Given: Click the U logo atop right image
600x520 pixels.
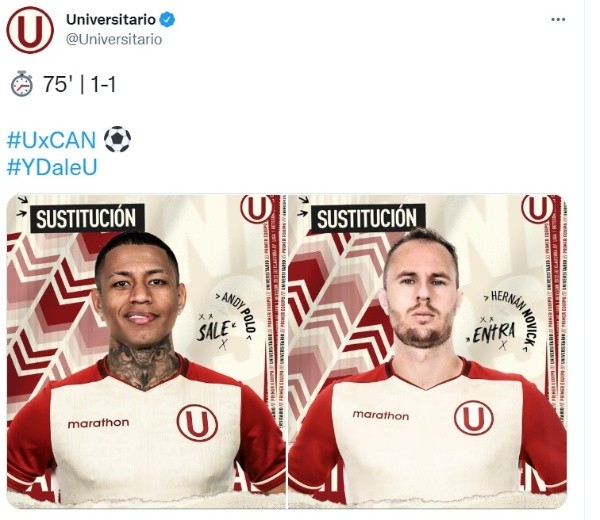Looking at the screenshot, I should [x=538, y=209].
